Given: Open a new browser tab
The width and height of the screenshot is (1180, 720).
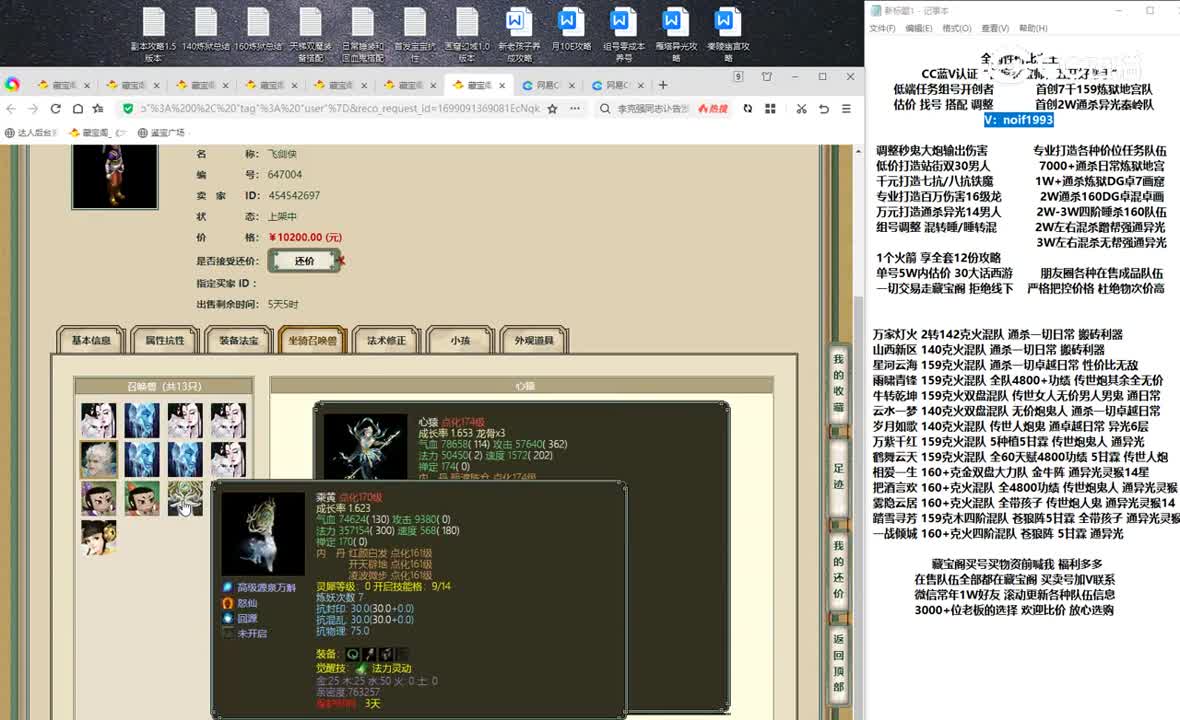Looking at the screenshot, I should point(663,85).
